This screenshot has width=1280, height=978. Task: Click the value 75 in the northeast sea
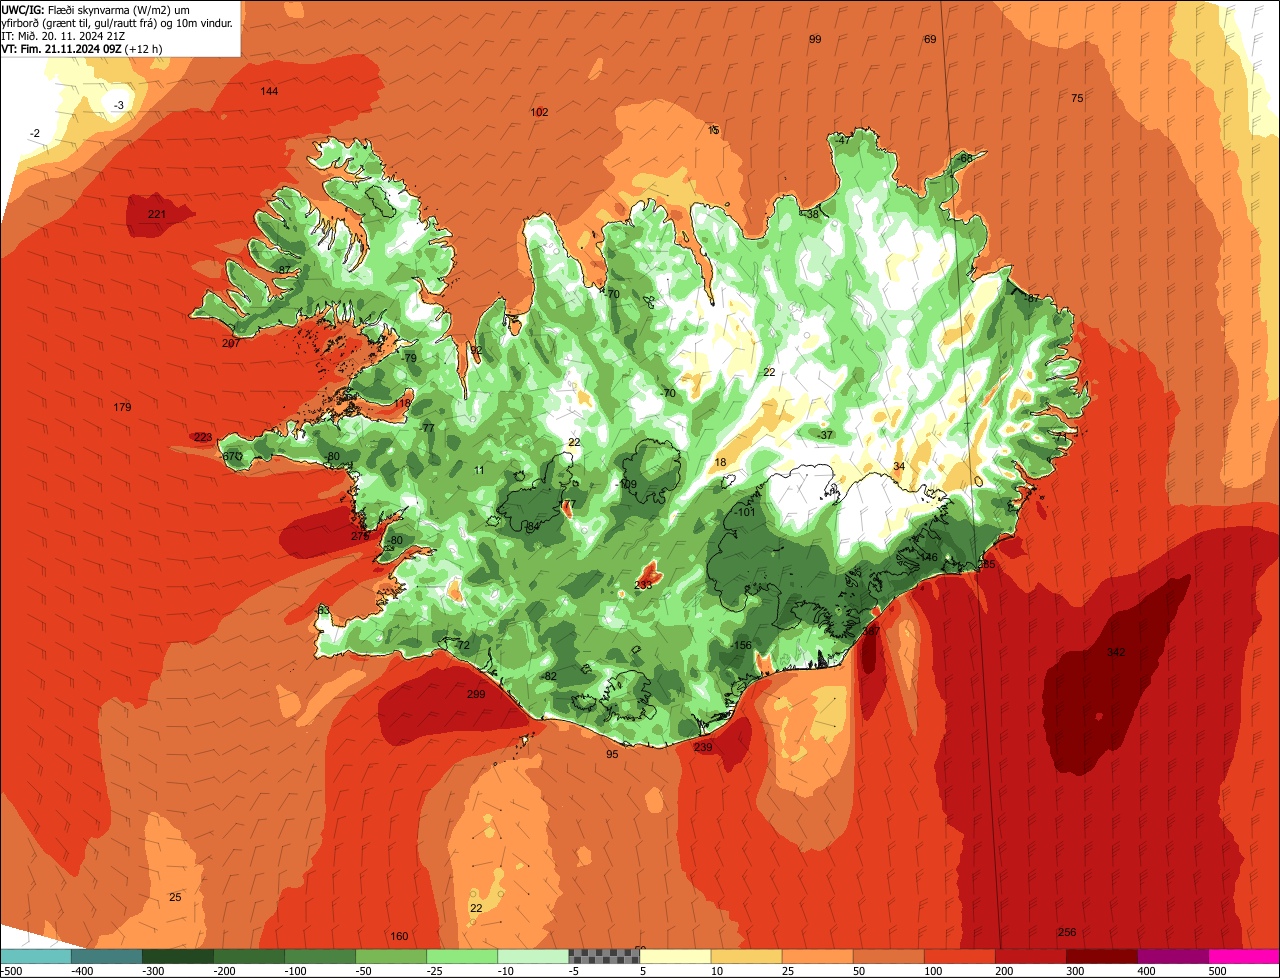click(1077, 98)
